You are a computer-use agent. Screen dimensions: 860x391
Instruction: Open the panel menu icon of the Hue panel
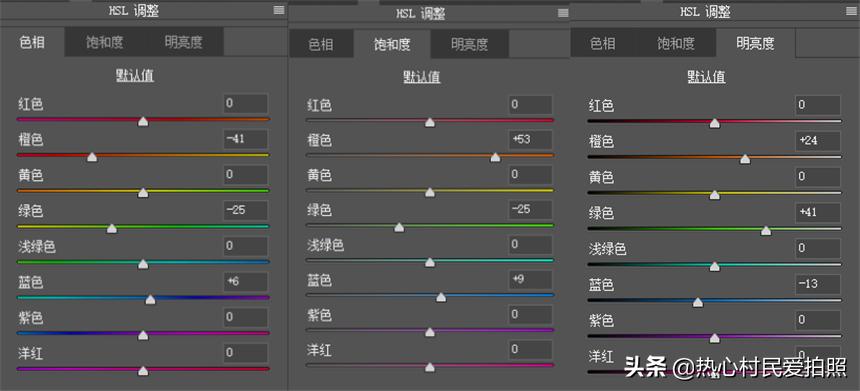[279, 10]
